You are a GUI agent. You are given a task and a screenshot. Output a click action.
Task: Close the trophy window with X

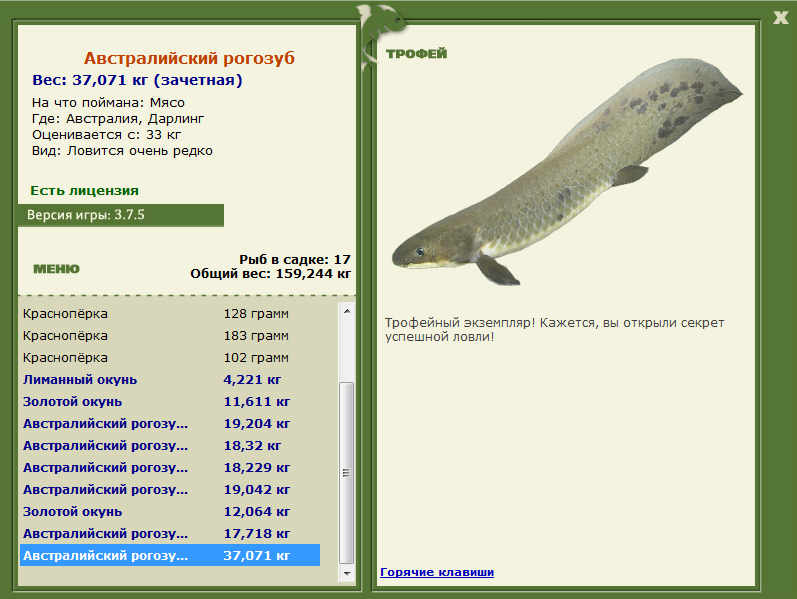coord(781,18)
